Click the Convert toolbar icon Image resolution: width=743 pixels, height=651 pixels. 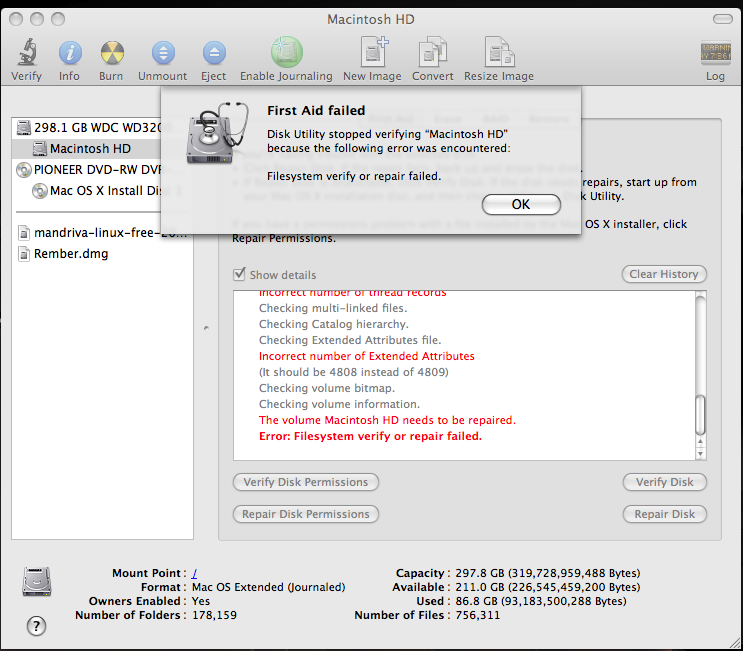(433, 52)
